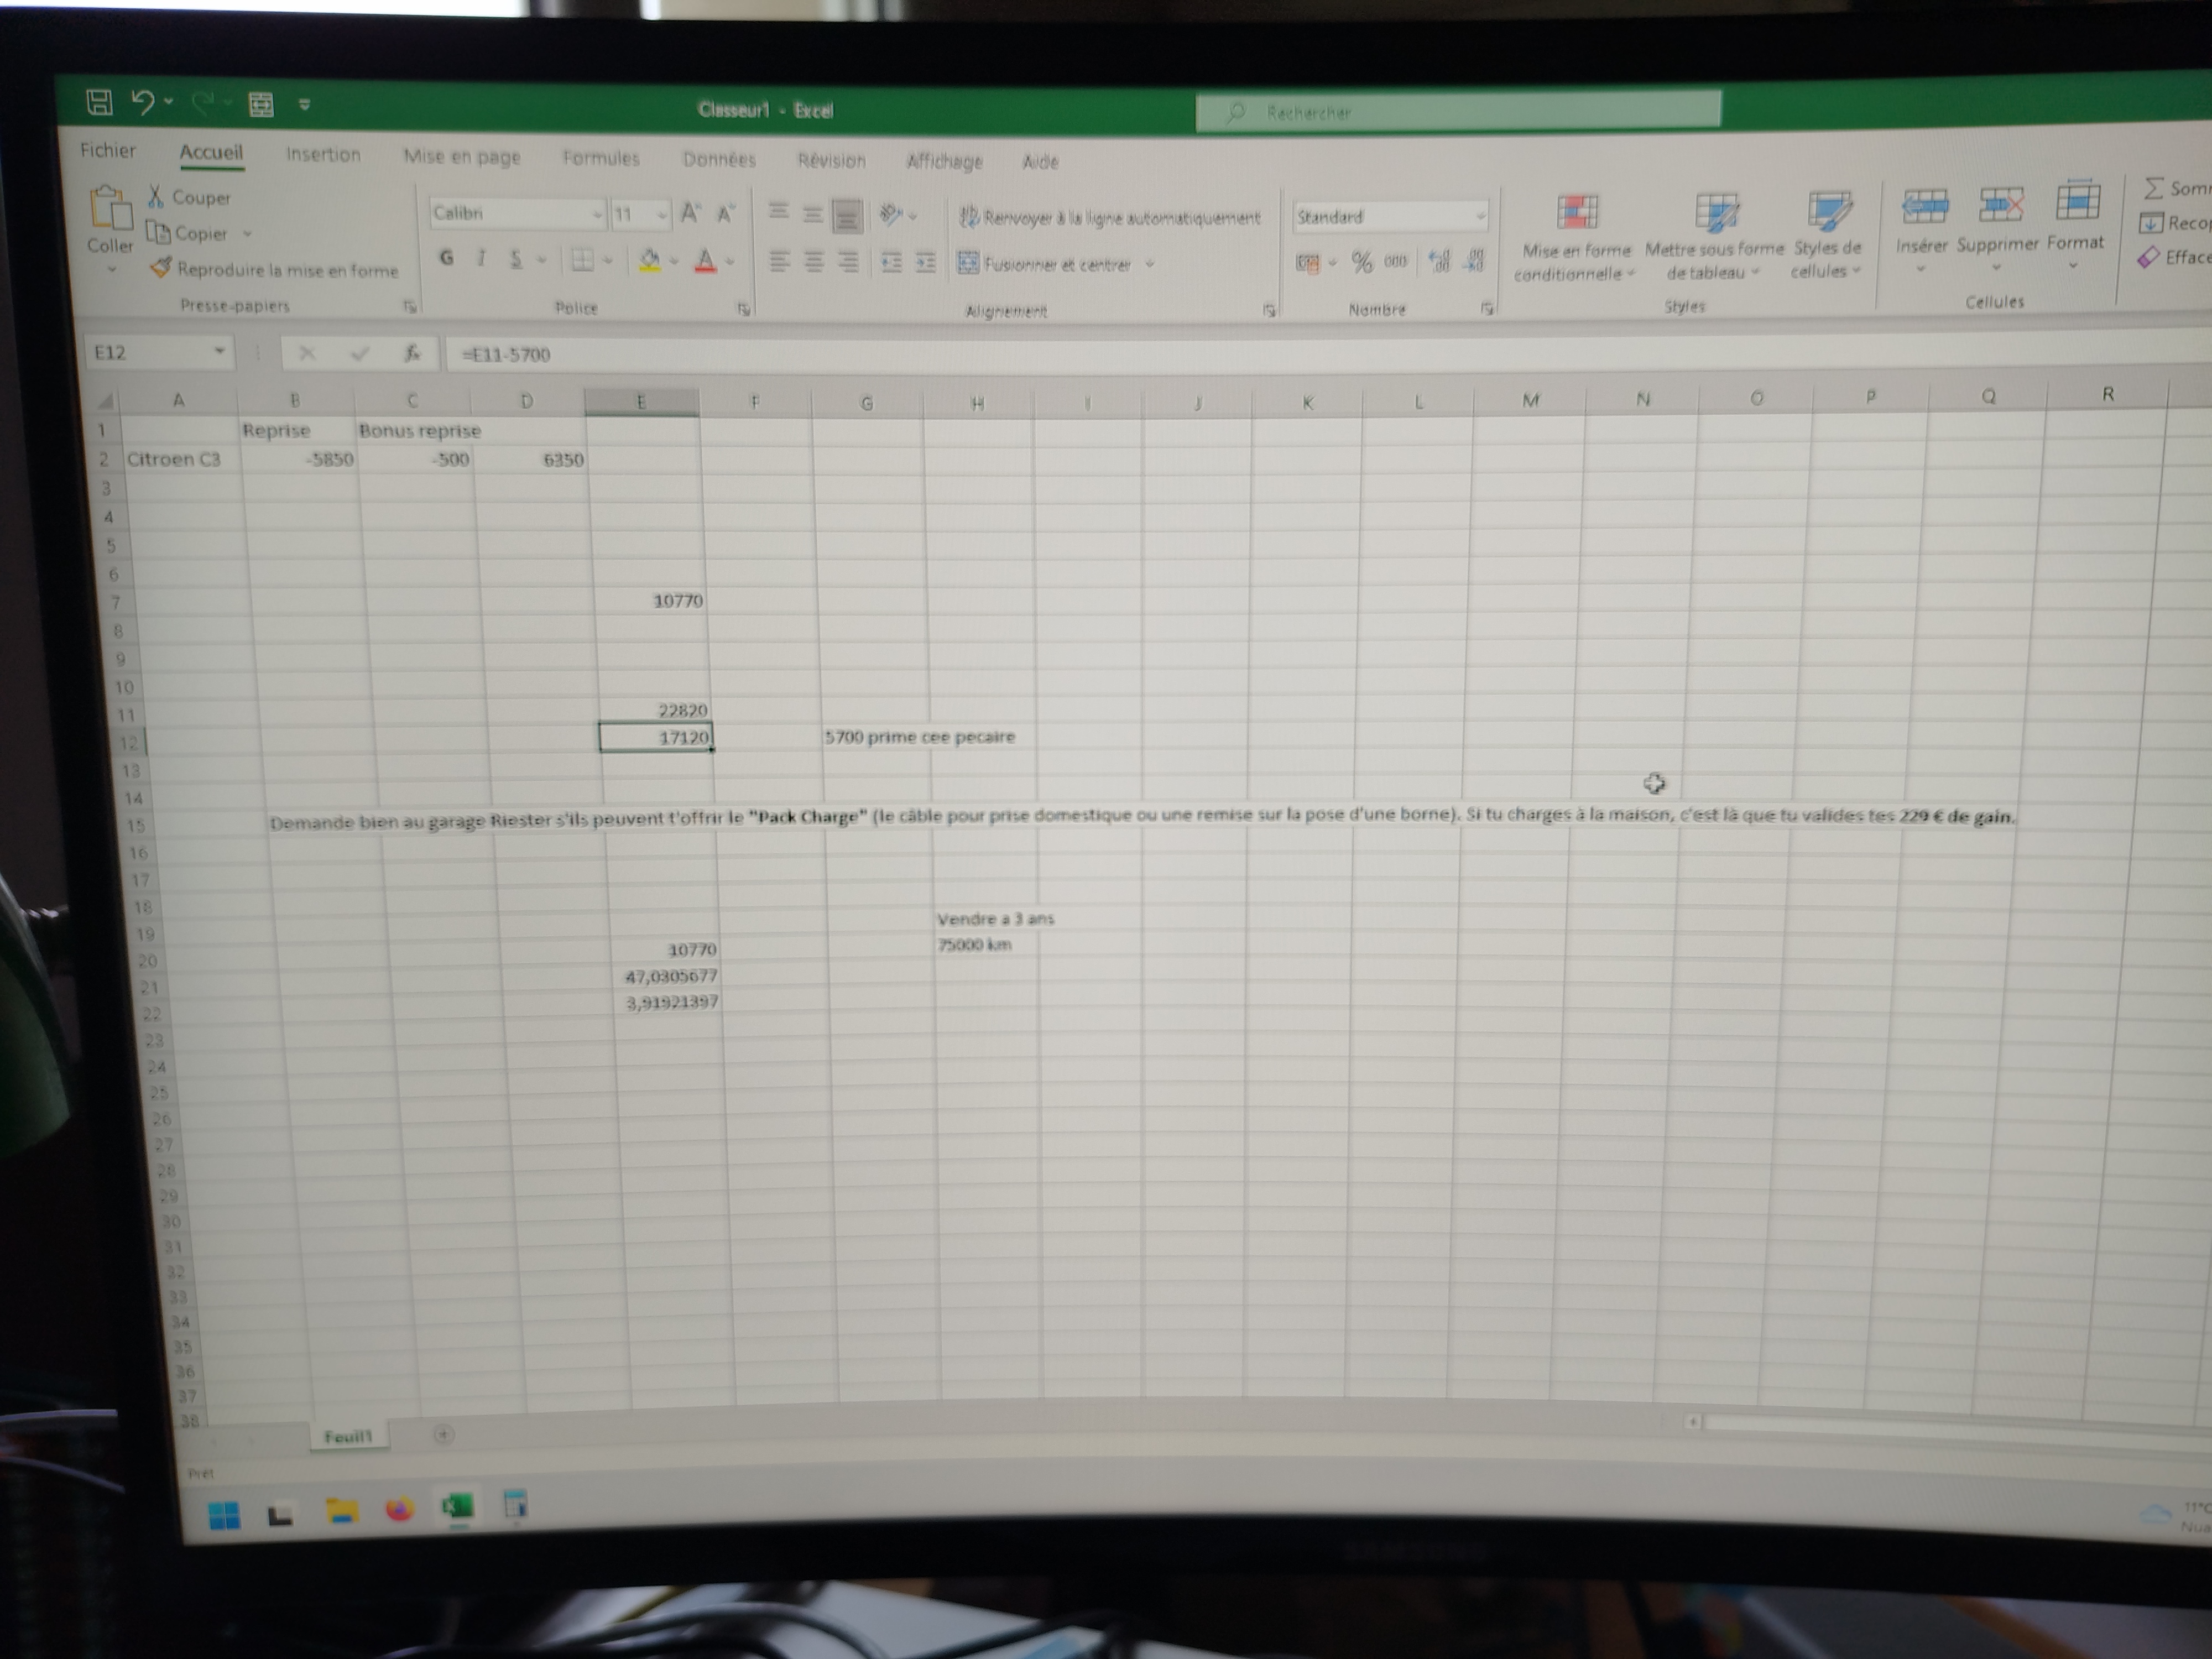The image size is (2212, 1659).
Task: Open Mise en forme conditionnelle icon
Action: [x=1577, y=213]
